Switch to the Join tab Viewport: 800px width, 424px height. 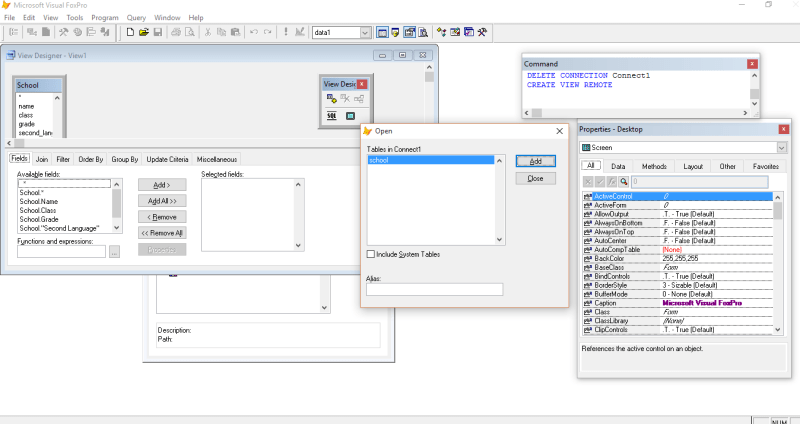[42, 159]
